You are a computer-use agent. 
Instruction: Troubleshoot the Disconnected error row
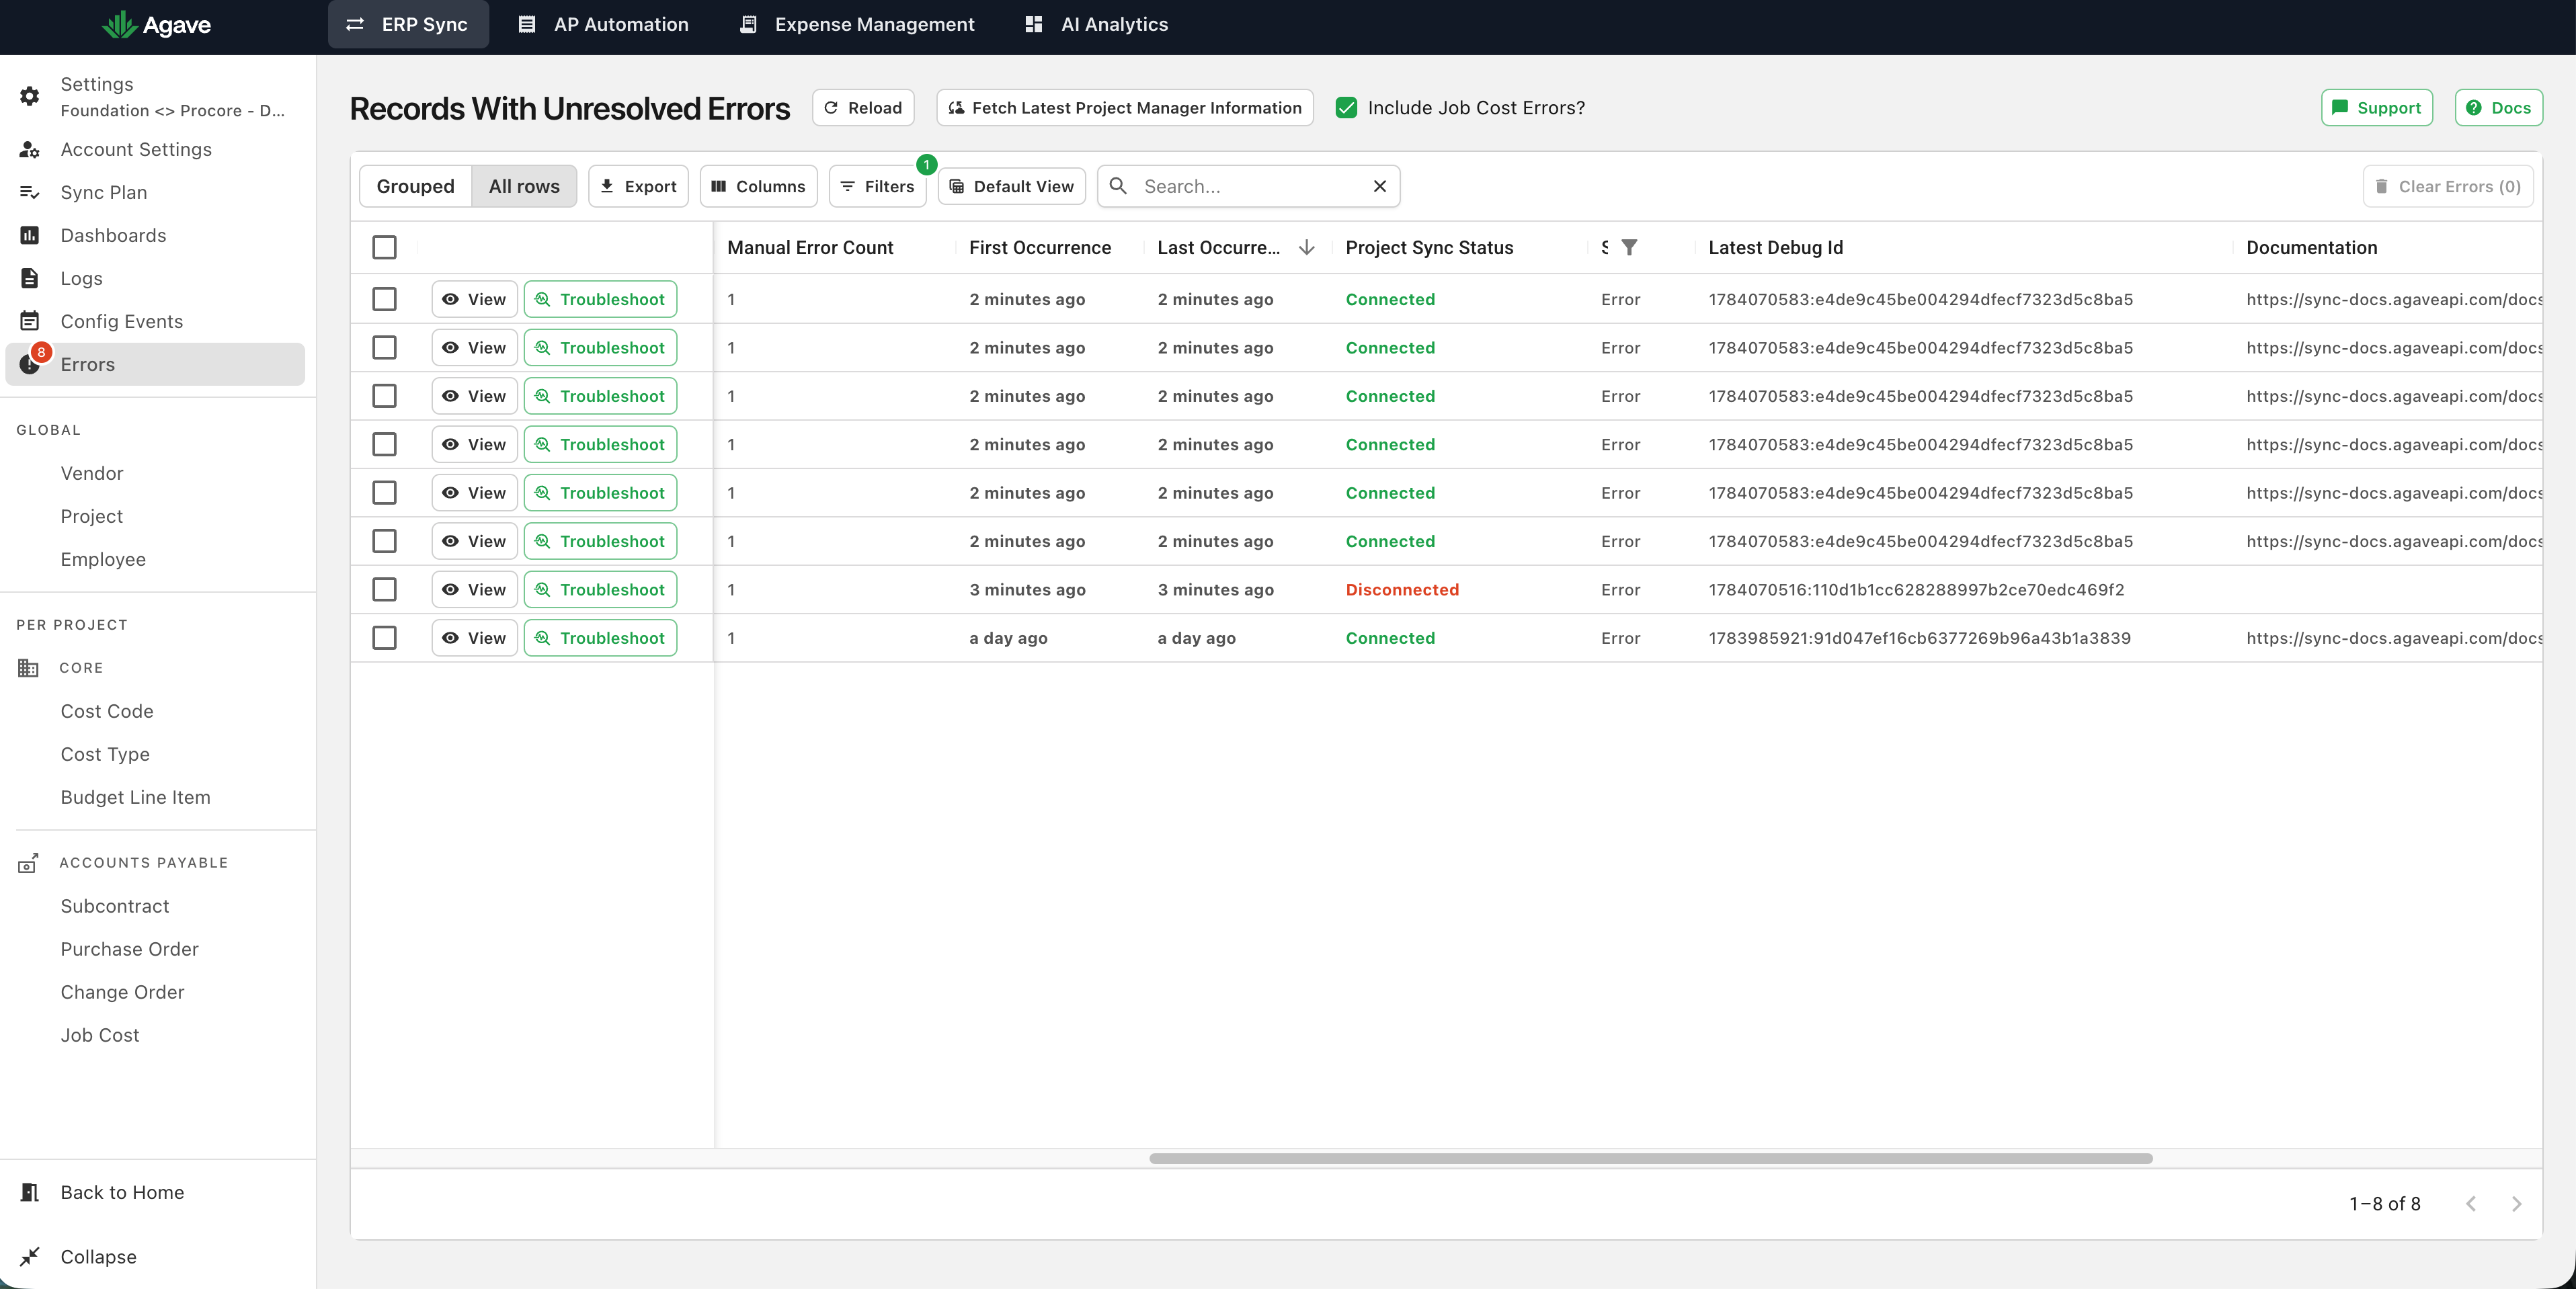point(600,589)
